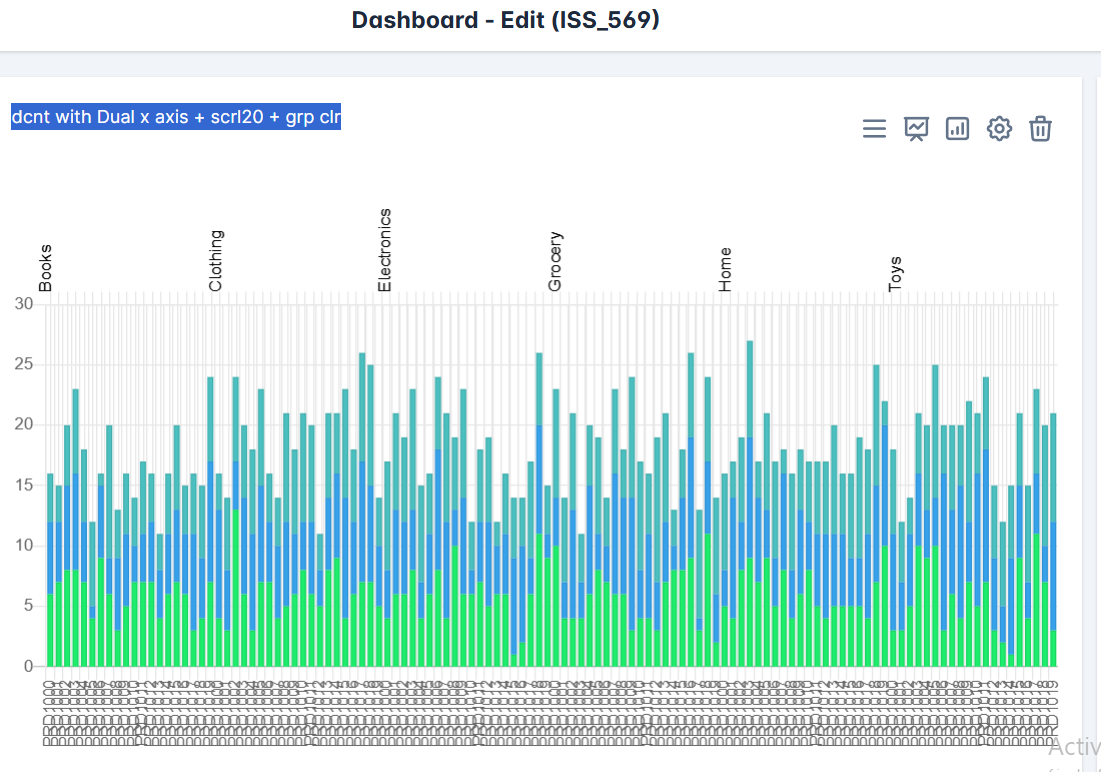
Task: Select the Books category axis label
Action: coord(45,267)
